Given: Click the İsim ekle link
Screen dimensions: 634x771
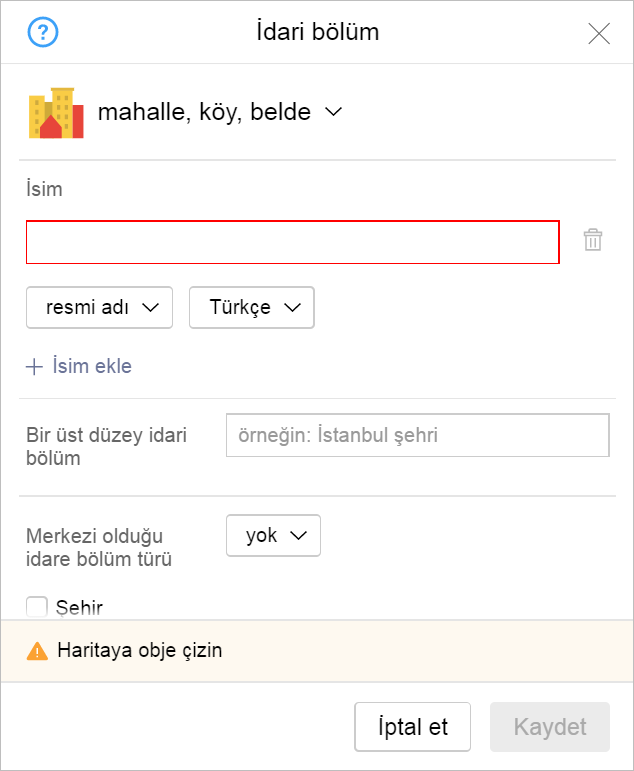Looking at the screenshot, I should [x=92, y=366].
